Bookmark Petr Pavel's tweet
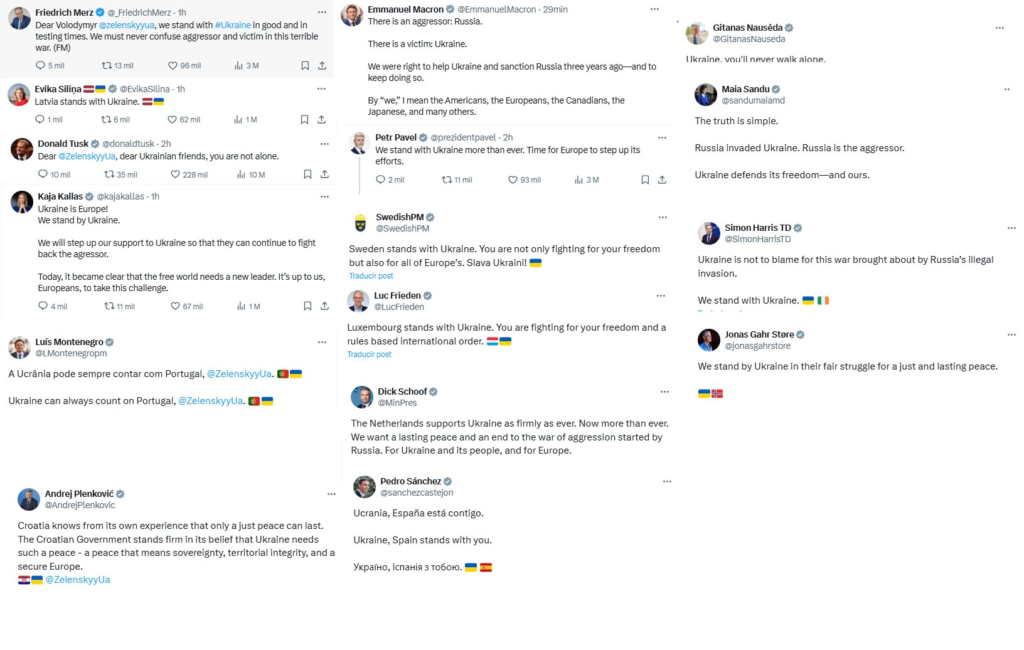The width and height of the screenshot is (1024, 650). pos(645,180)
